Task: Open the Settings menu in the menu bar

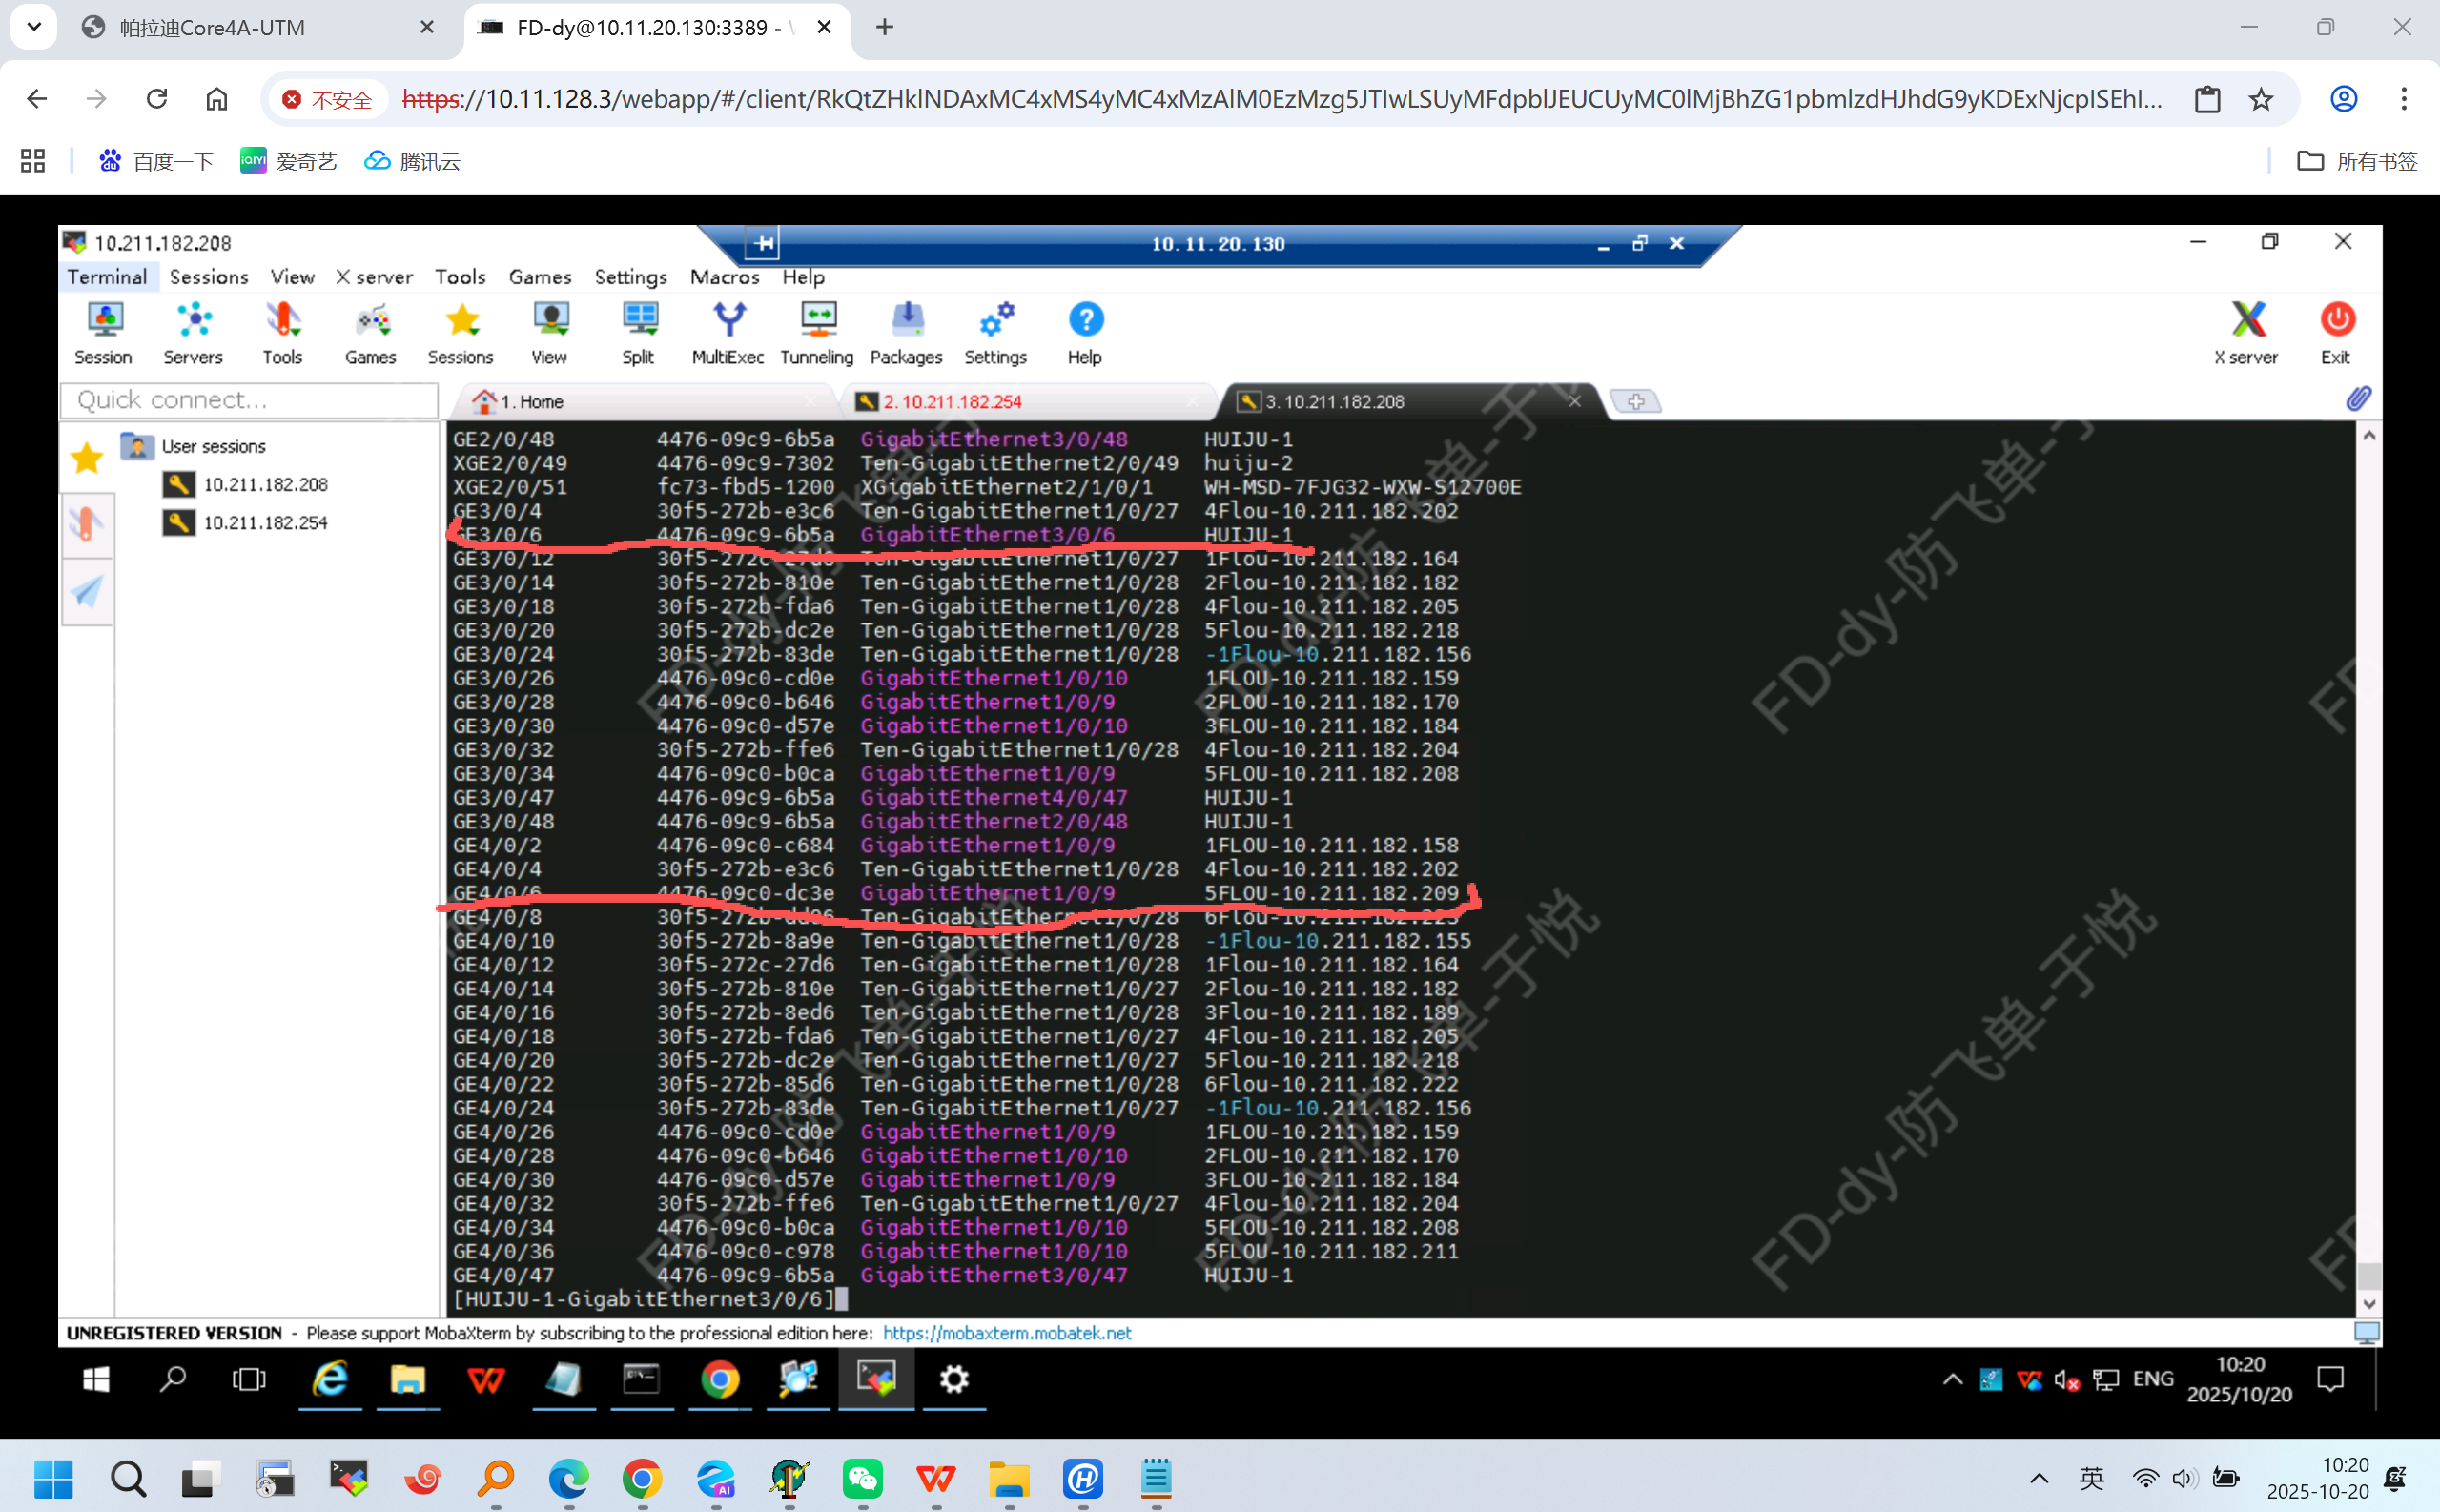Action: click(x=630, y=277)
